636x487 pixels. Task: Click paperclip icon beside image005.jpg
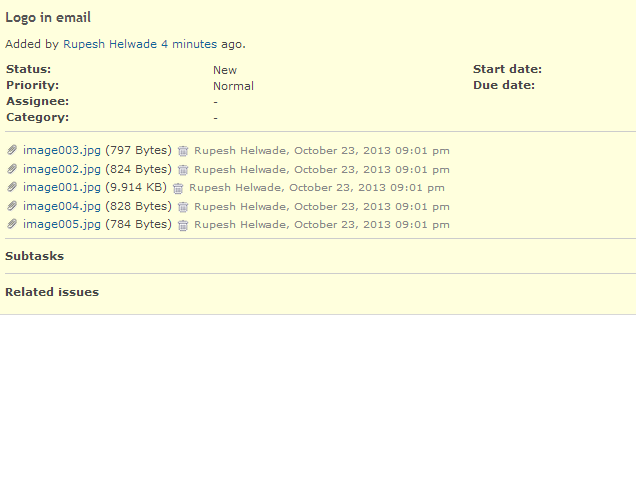click(x=12, y=224)
